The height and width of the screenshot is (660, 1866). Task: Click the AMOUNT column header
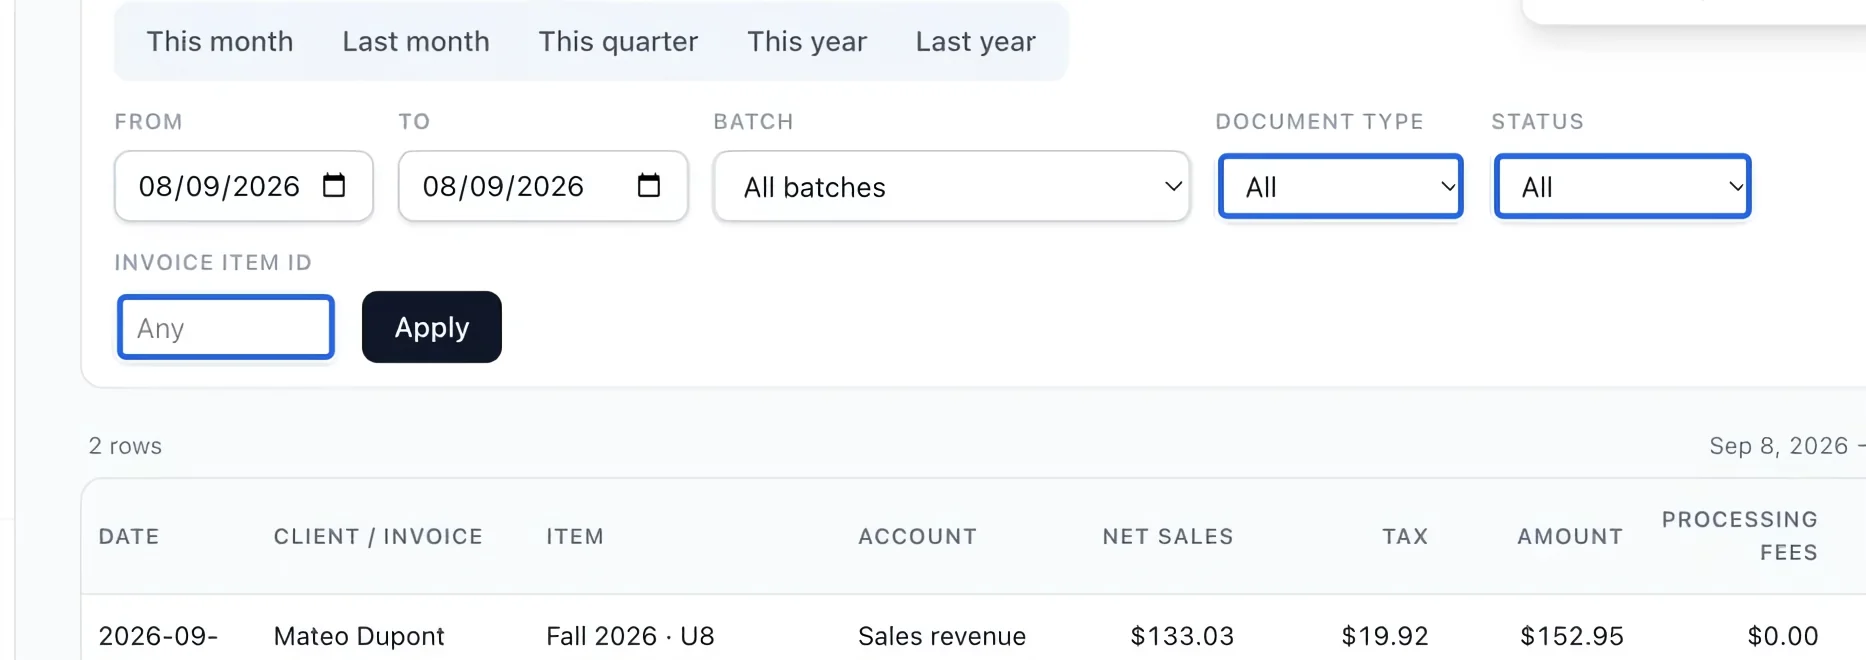click(1570, 536)
